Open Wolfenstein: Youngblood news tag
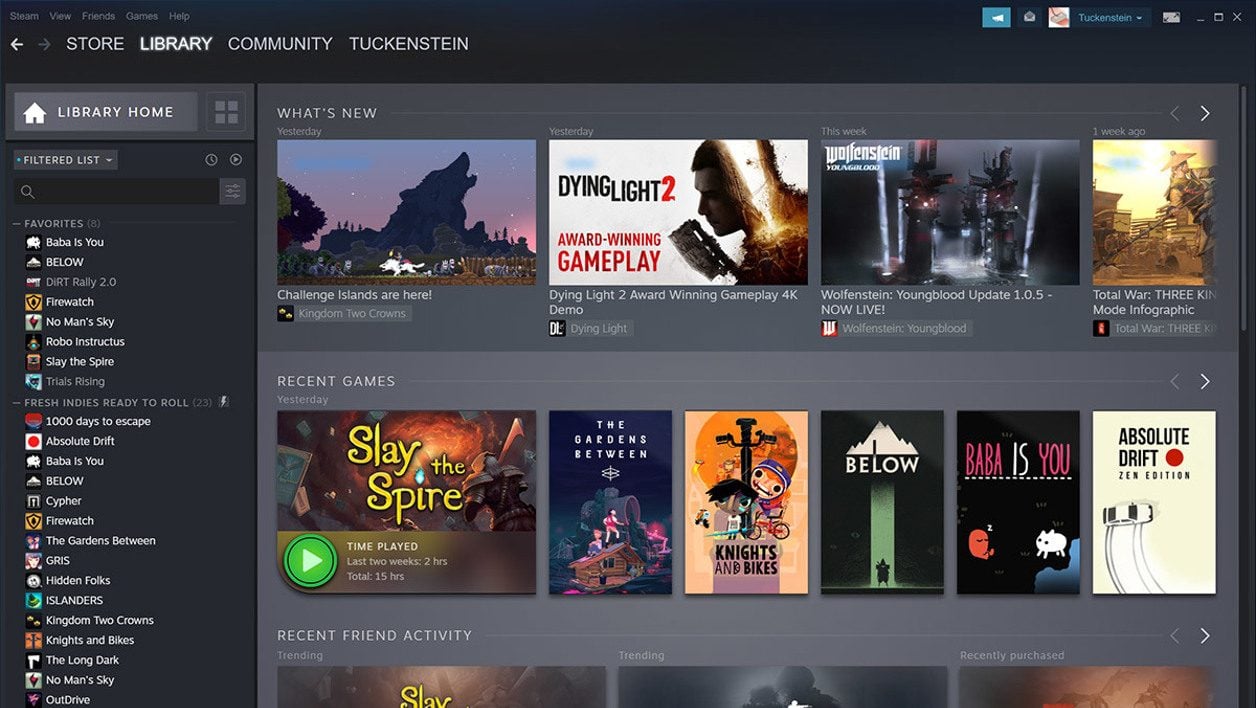The image size is (1256, 708). click(x=896, y=328)
